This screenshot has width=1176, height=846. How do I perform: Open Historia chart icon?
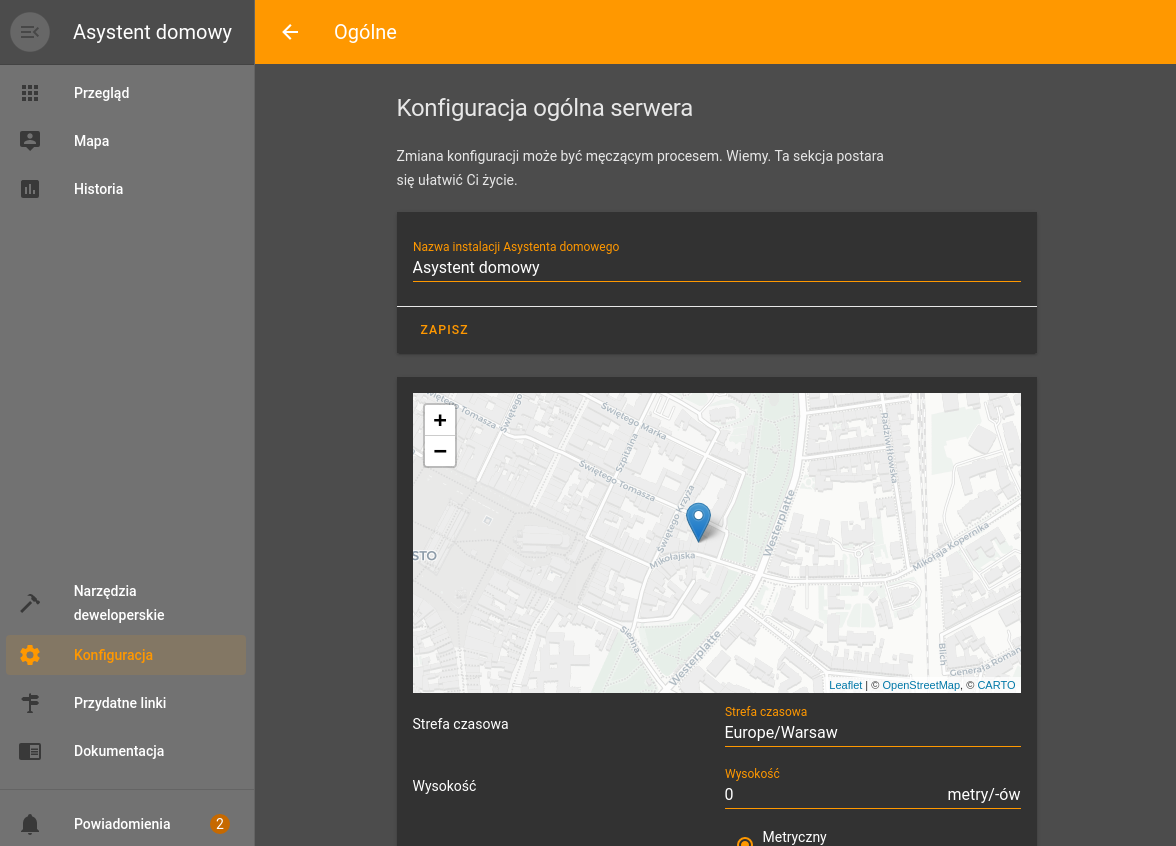30,189
